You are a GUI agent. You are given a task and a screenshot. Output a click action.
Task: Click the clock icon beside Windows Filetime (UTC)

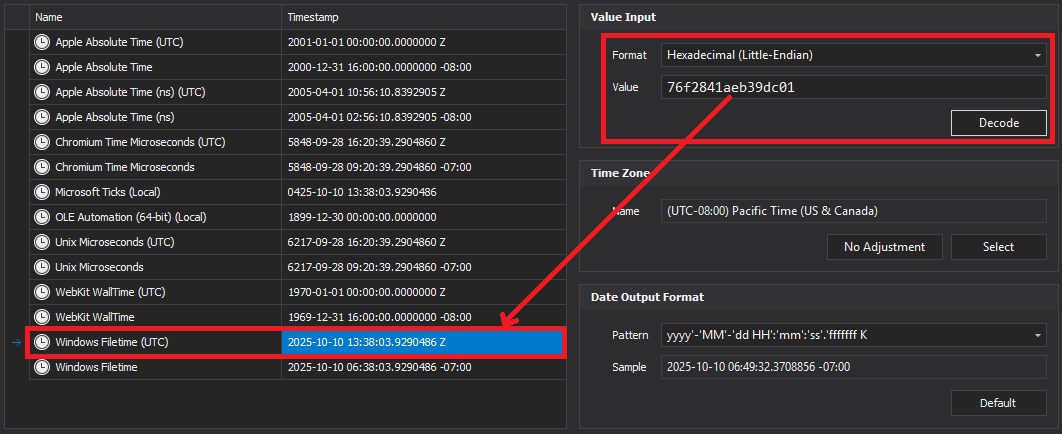pos(42,342)
